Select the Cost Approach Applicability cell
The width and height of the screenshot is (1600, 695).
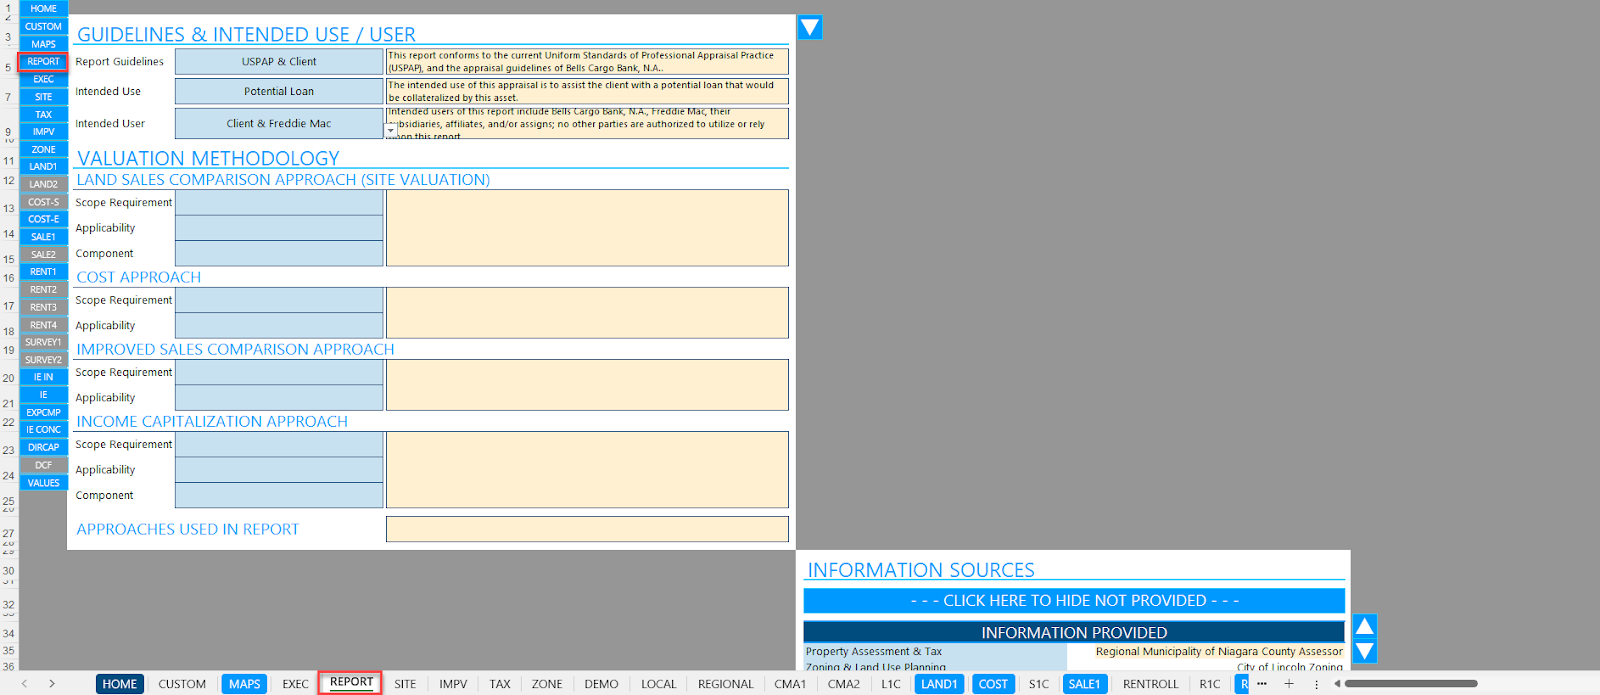pyautogui.click(x=279, y=326)
